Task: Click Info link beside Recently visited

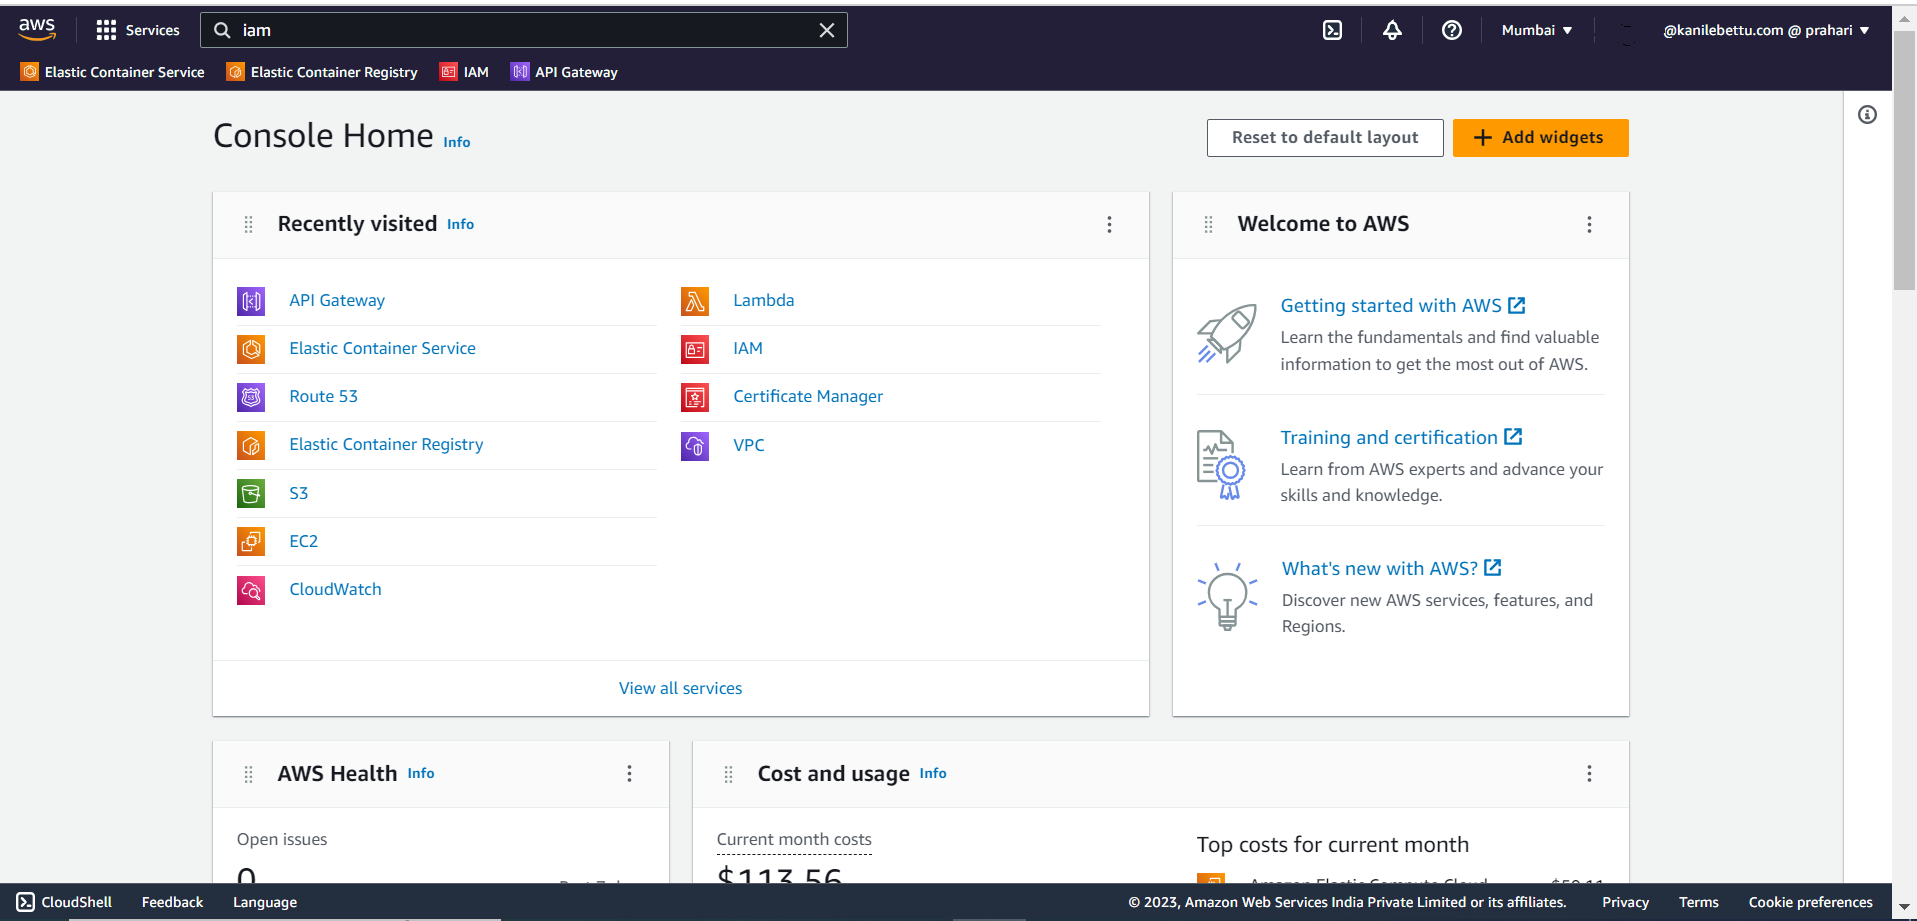Action: 461,224
